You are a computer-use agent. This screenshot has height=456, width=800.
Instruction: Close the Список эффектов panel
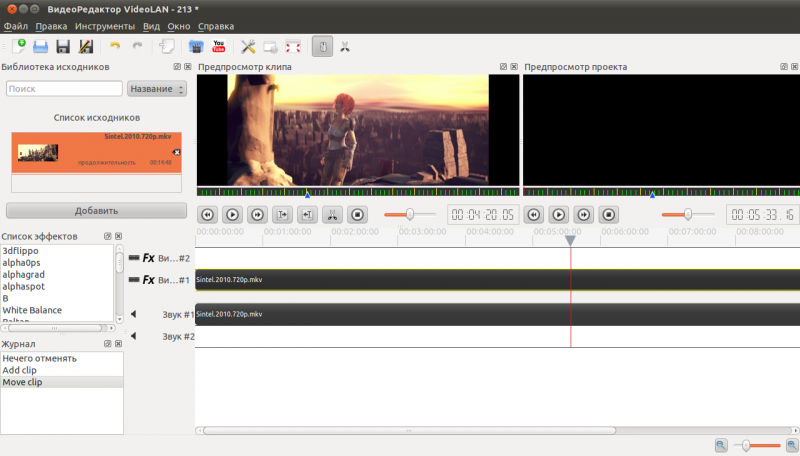(118, 236)
